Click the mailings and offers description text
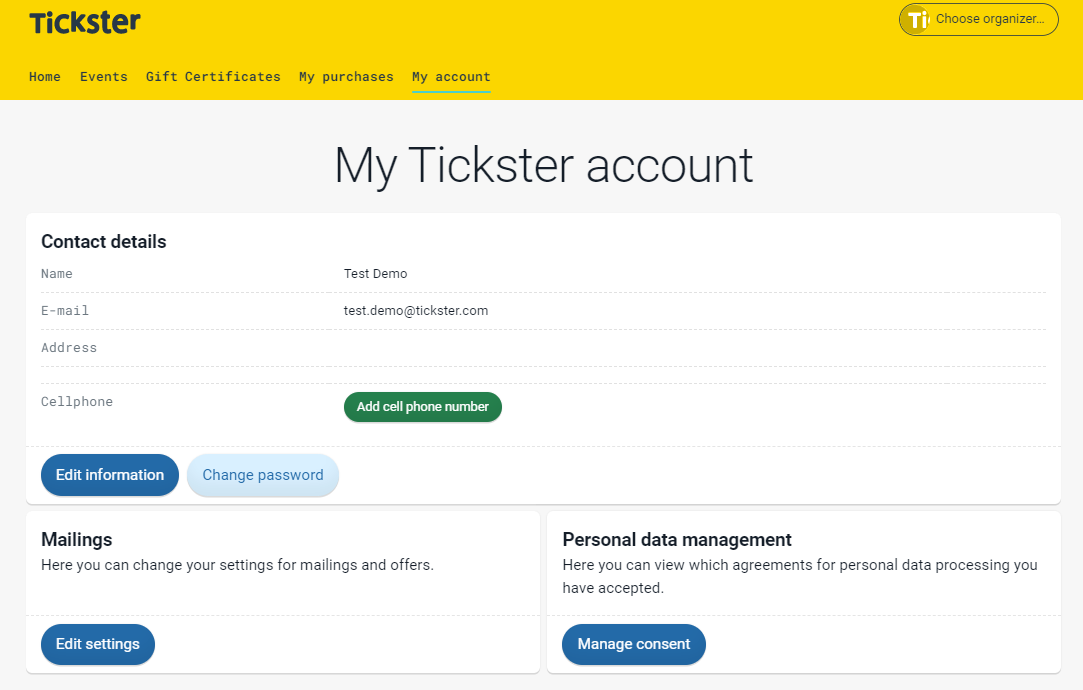 (x=238, y=565)
